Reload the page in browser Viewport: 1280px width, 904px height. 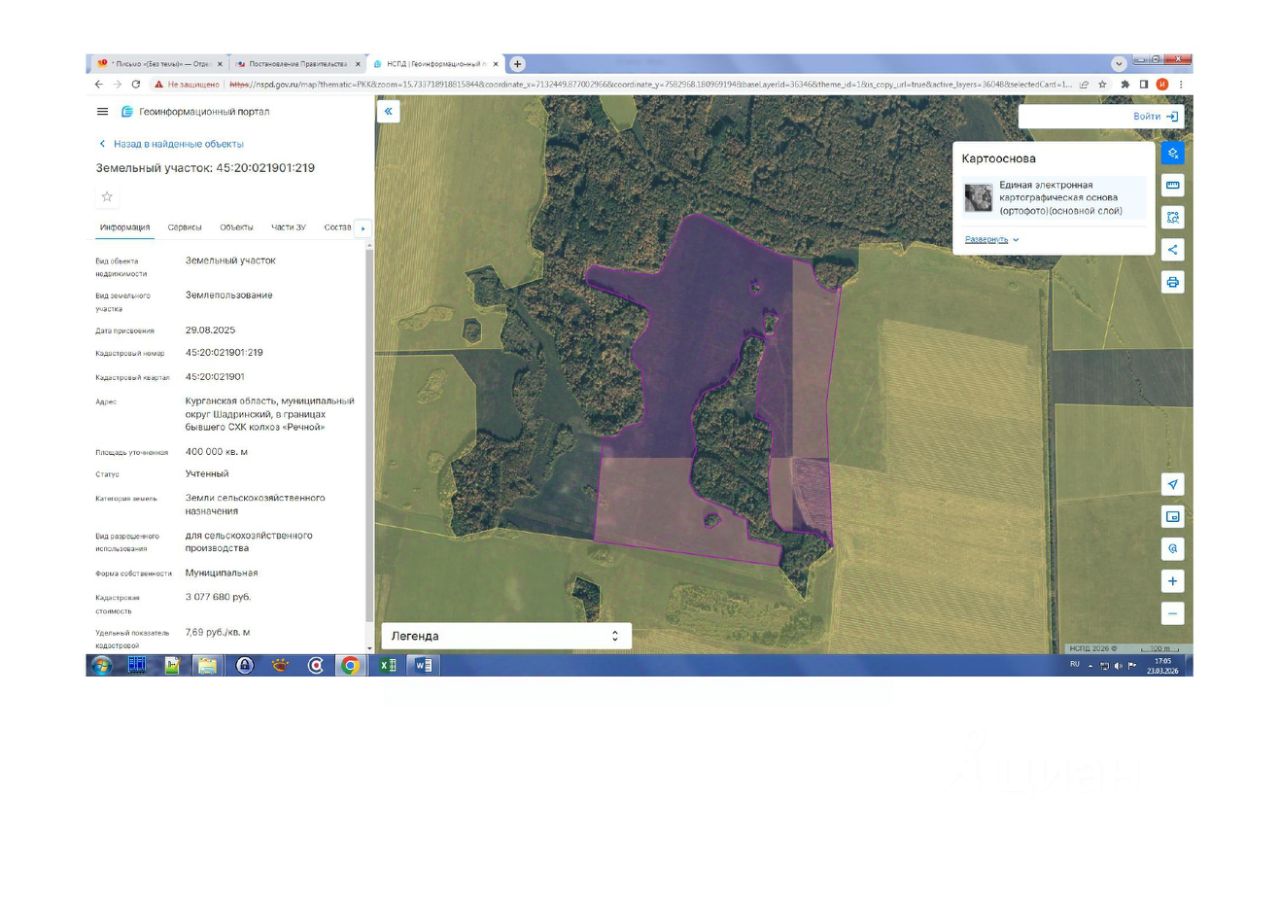(136, 85)
